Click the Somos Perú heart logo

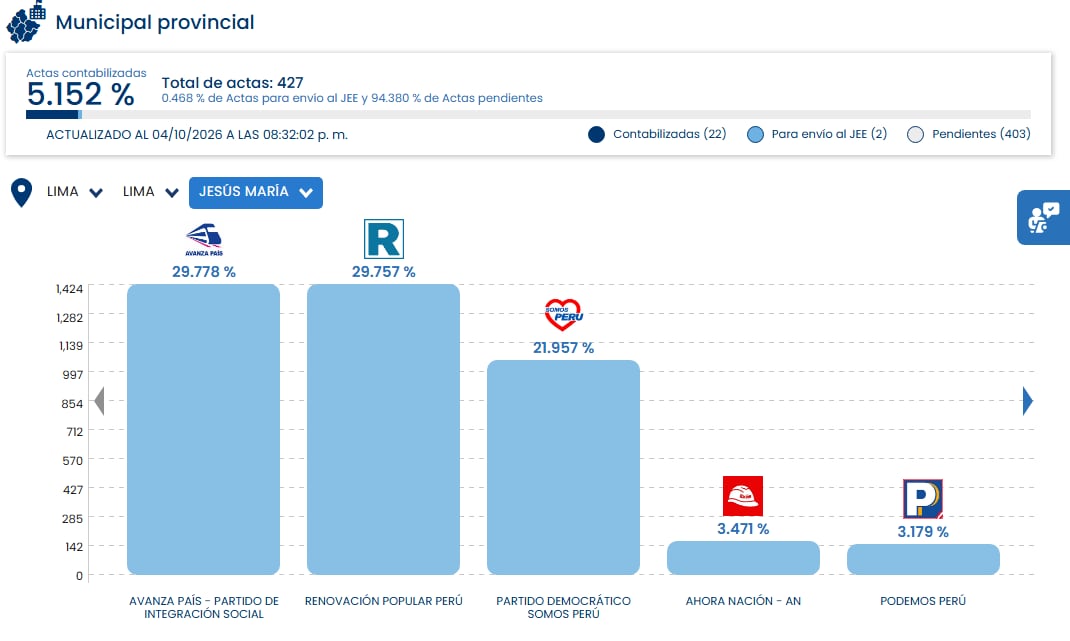click(564, 315)
